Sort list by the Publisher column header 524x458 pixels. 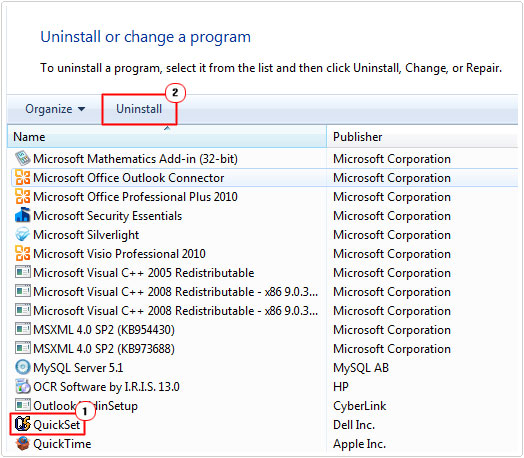pyautogui.click(x=422, y=137)
